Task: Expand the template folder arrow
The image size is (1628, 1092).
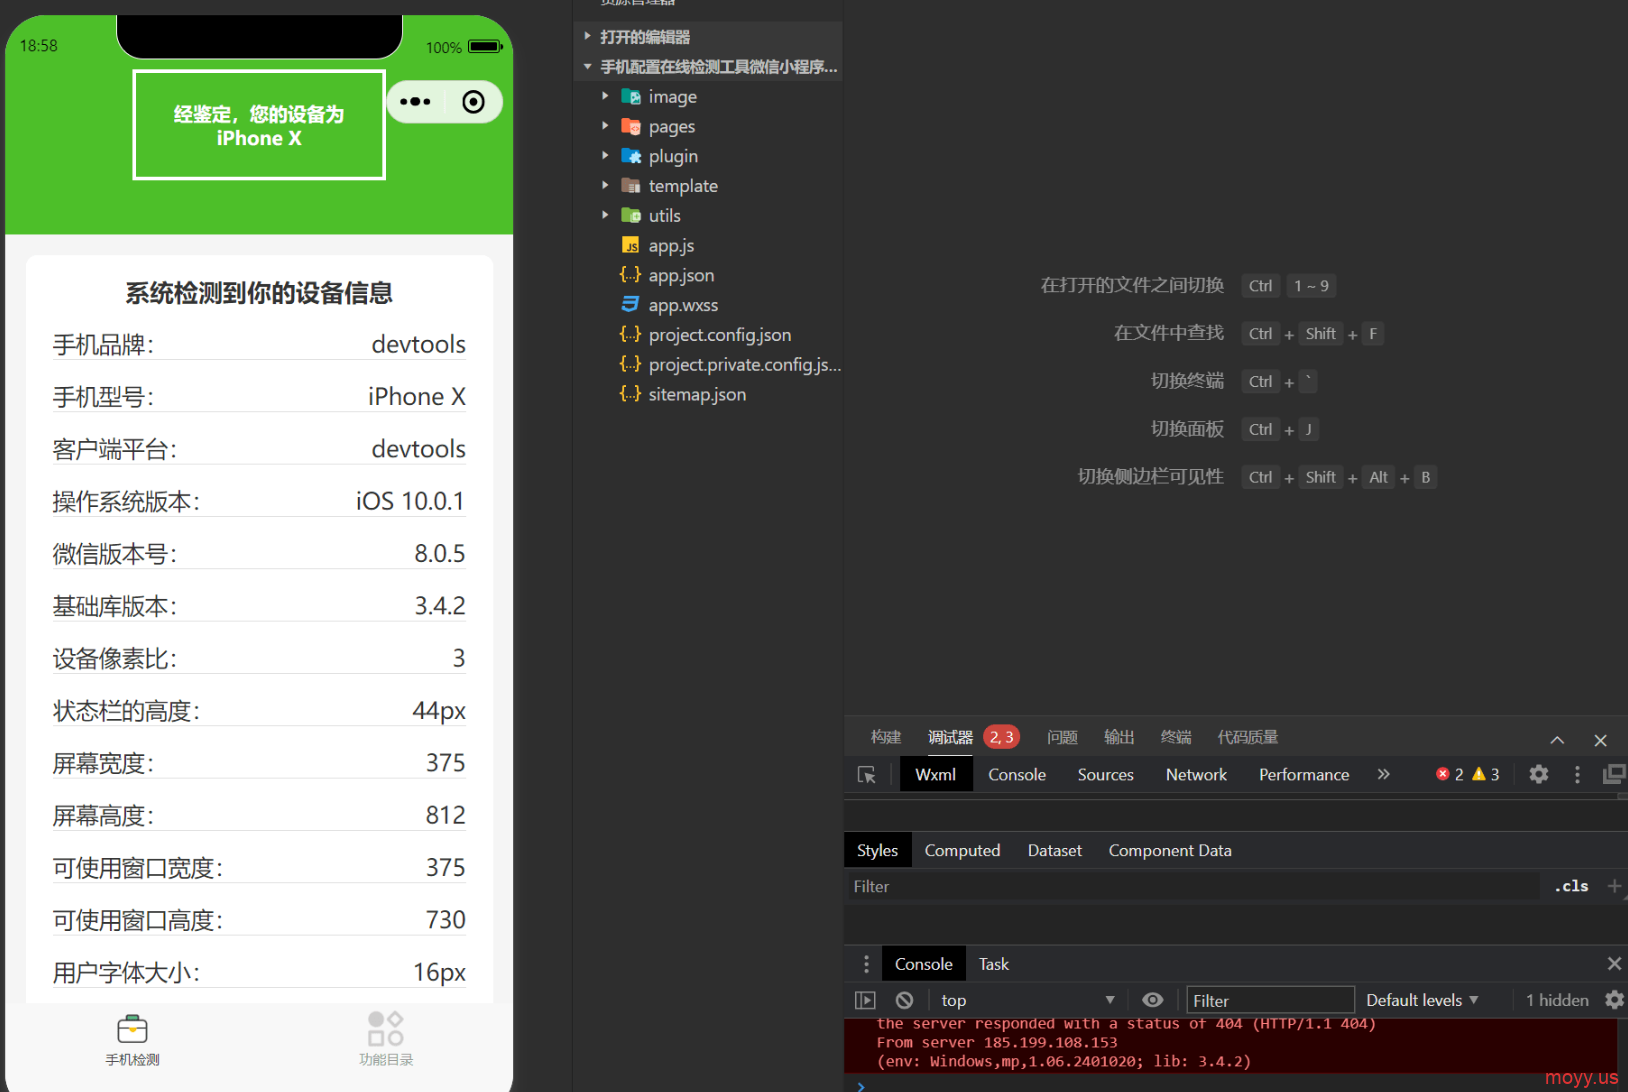Action: (605, 186)
